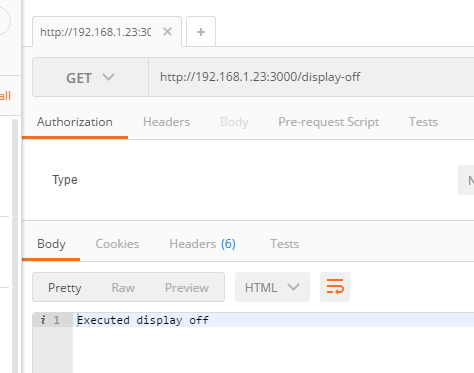Image resolution: width=474 pixels, height=373 pixels.
Task: Open the authorization Type dropdown
Action: click(466, 180)
